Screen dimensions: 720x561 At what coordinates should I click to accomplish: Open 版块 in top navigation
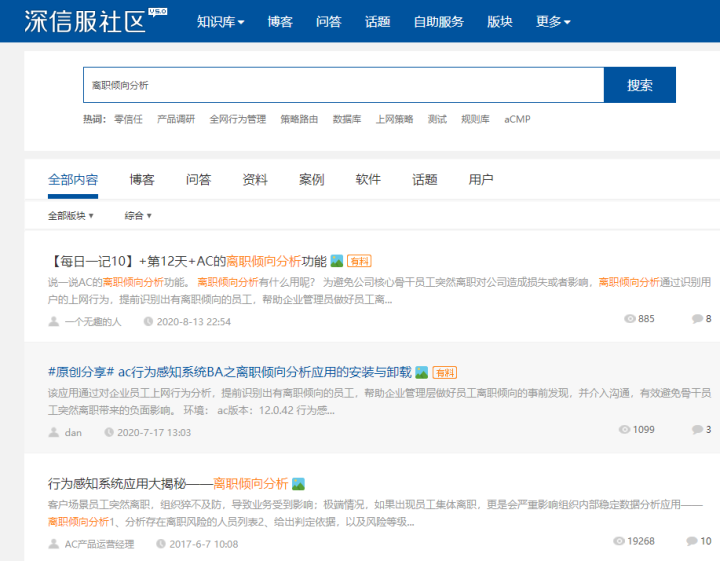[x=500, y=22]
